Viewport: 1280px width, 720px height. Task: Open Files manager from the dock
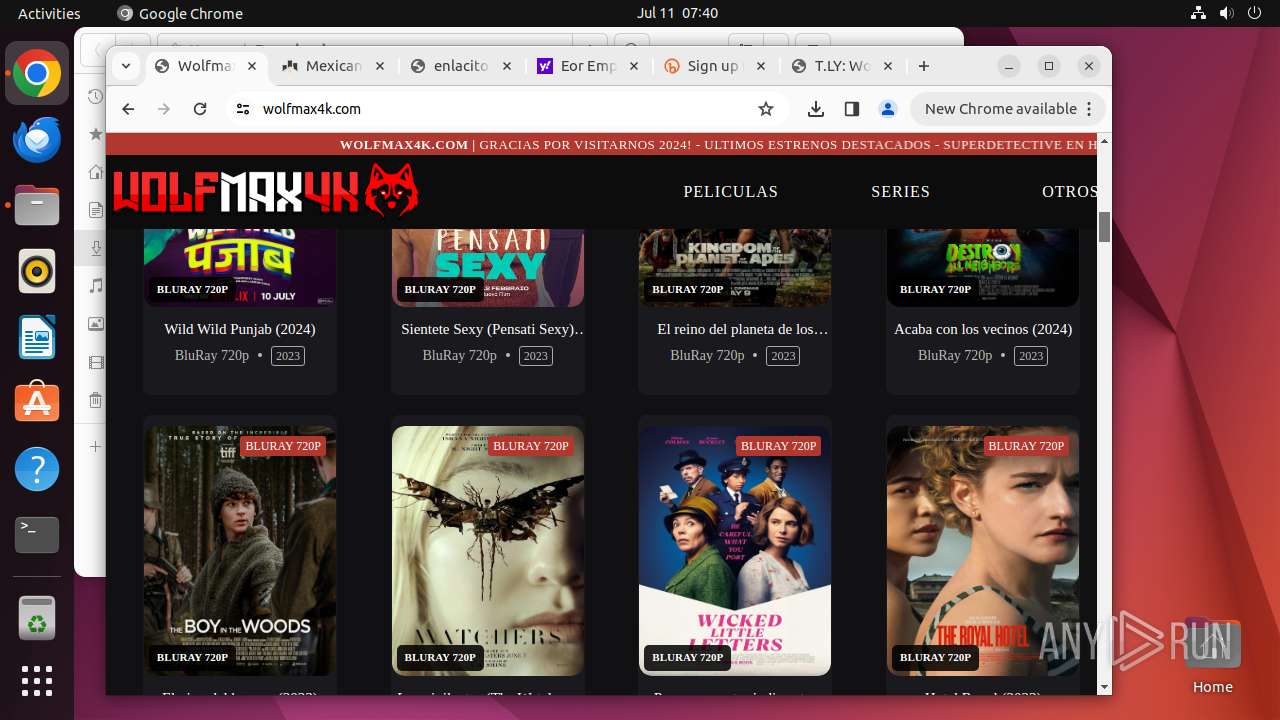point(37,206)
